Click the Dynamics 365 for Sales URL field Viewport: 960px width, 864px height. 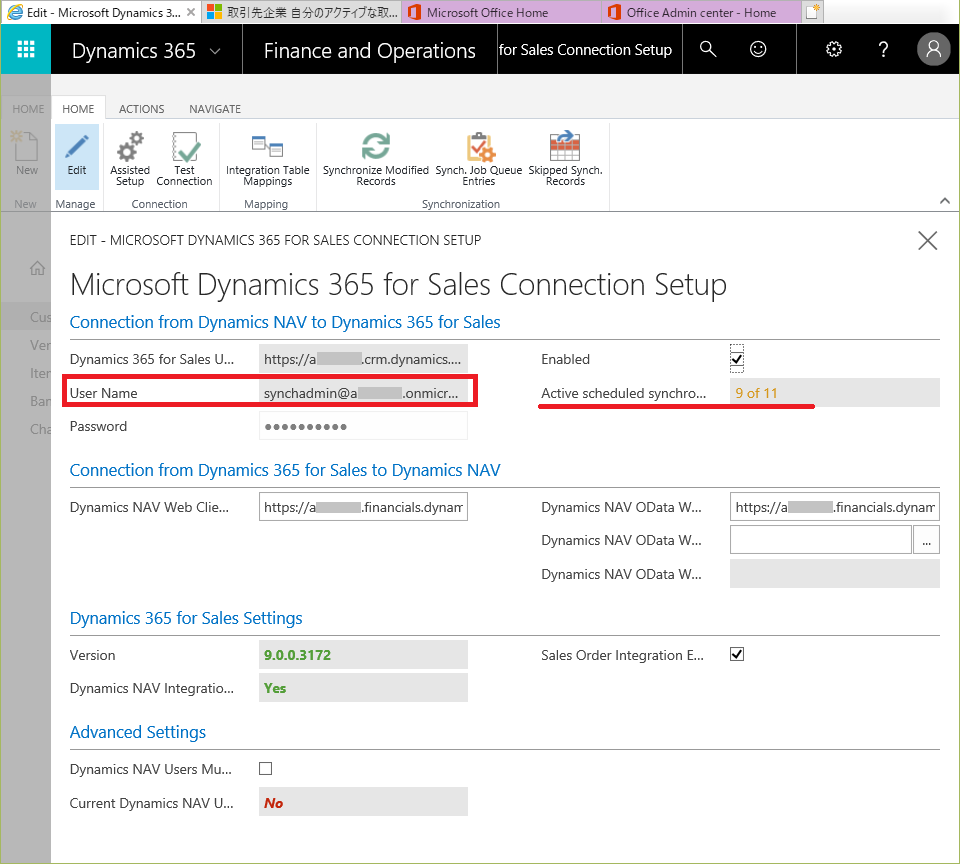tap(363, 359)
